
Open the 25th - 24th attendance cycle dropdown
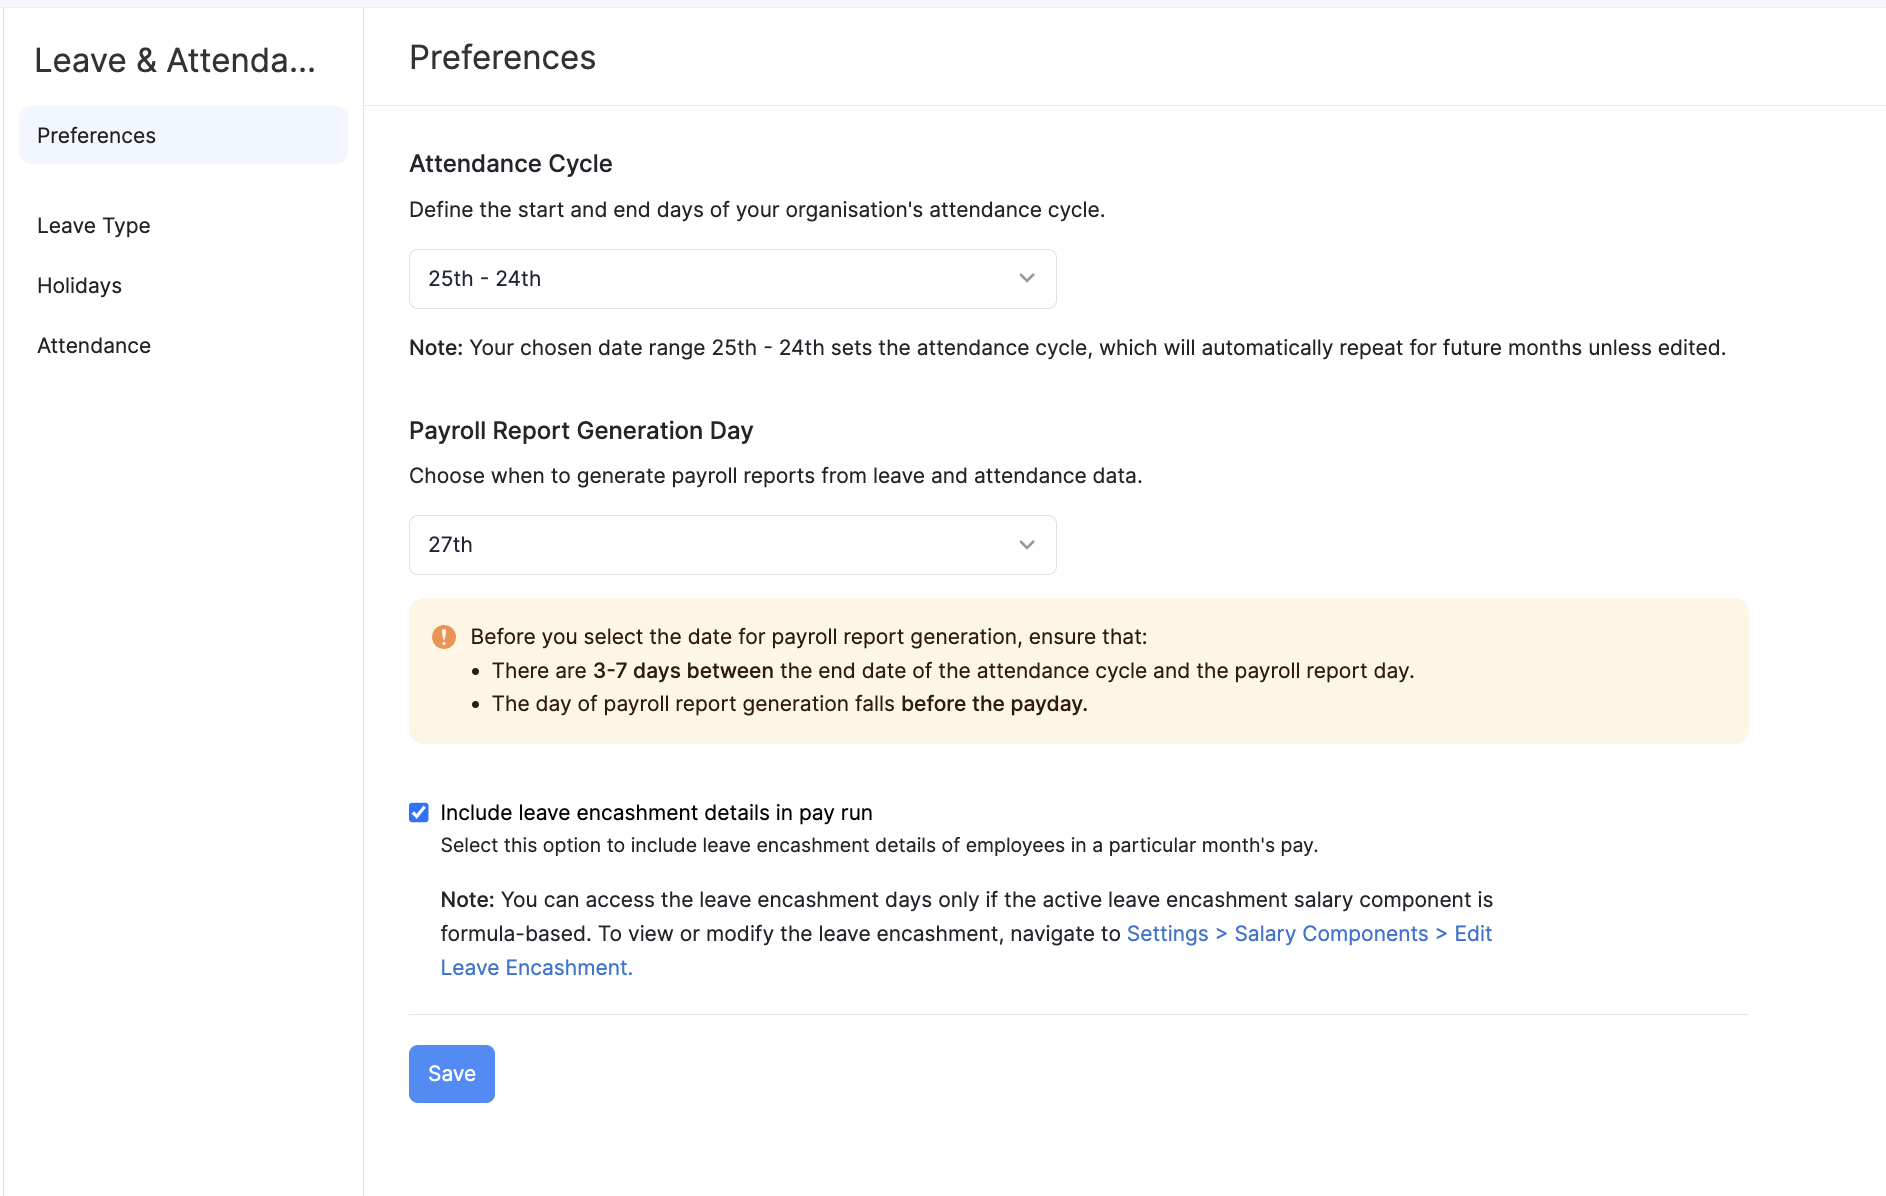pos(732,279)
